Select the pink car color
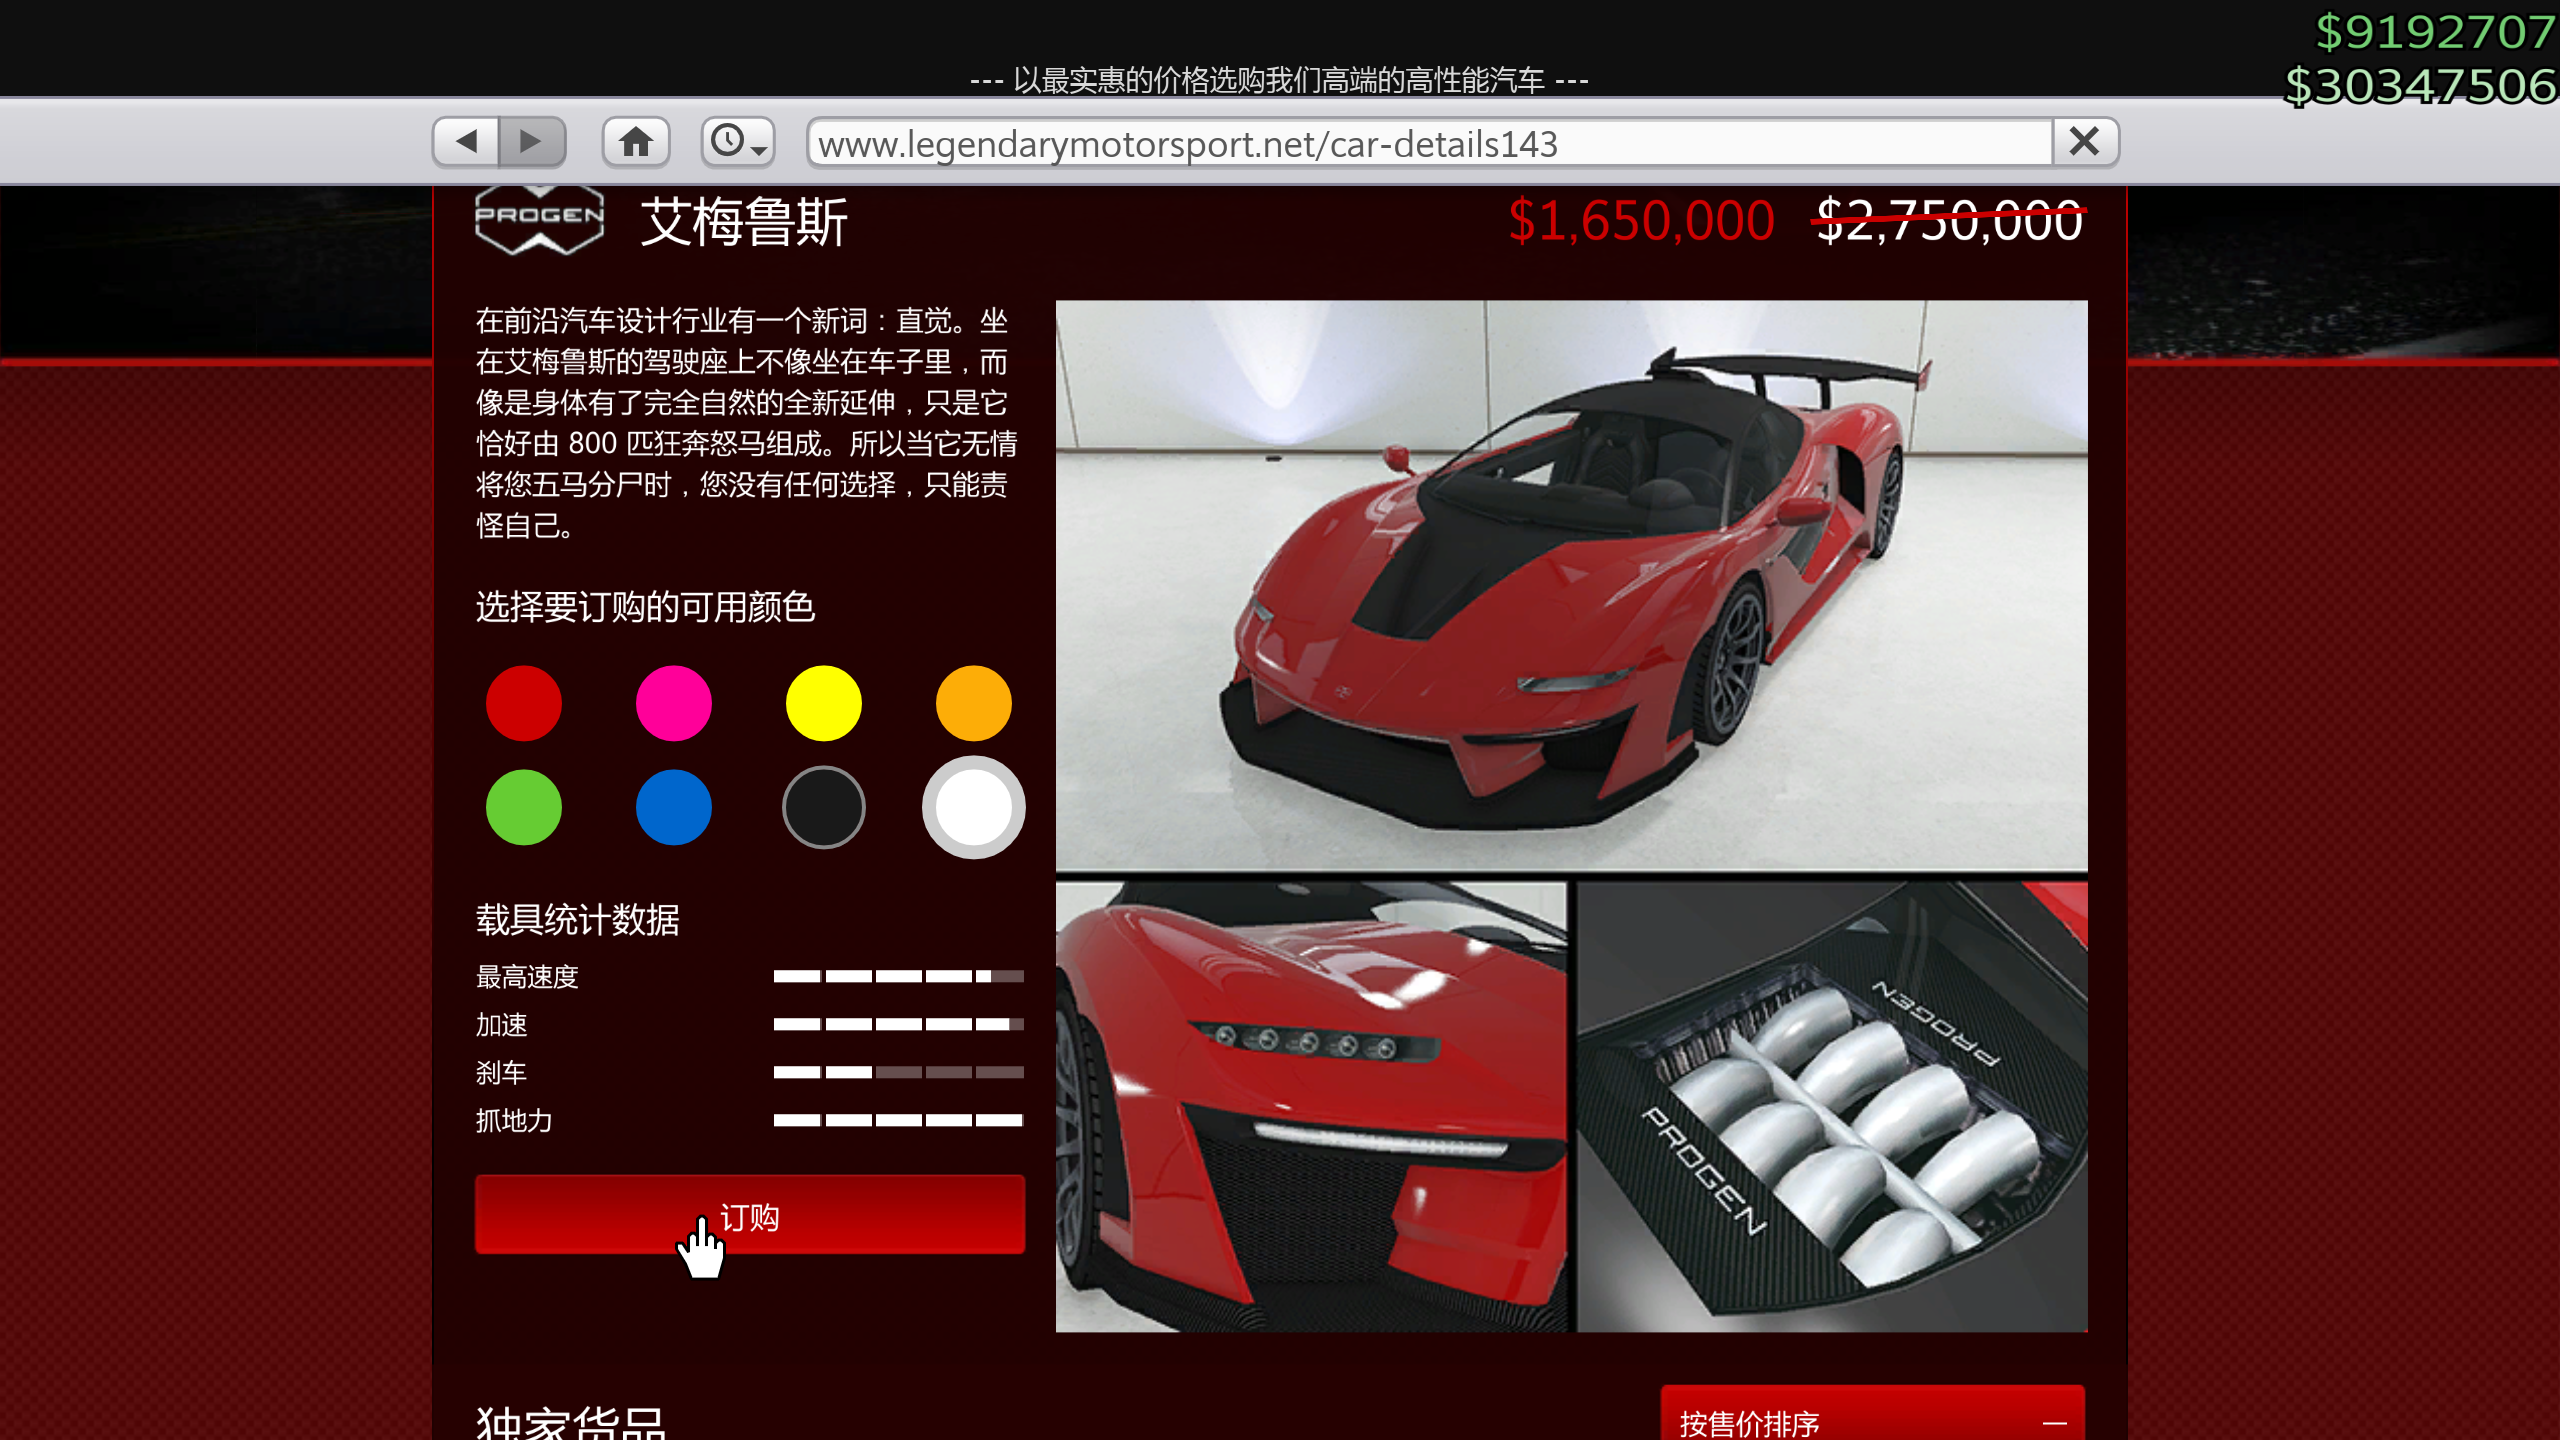Viewport: 2560px width, 1440px height. (x=674, y=703)
